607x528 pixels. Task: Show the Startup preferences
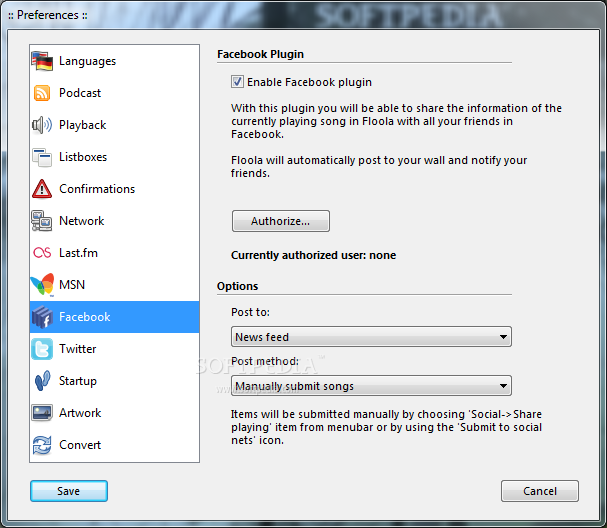[x=115, y=381]
